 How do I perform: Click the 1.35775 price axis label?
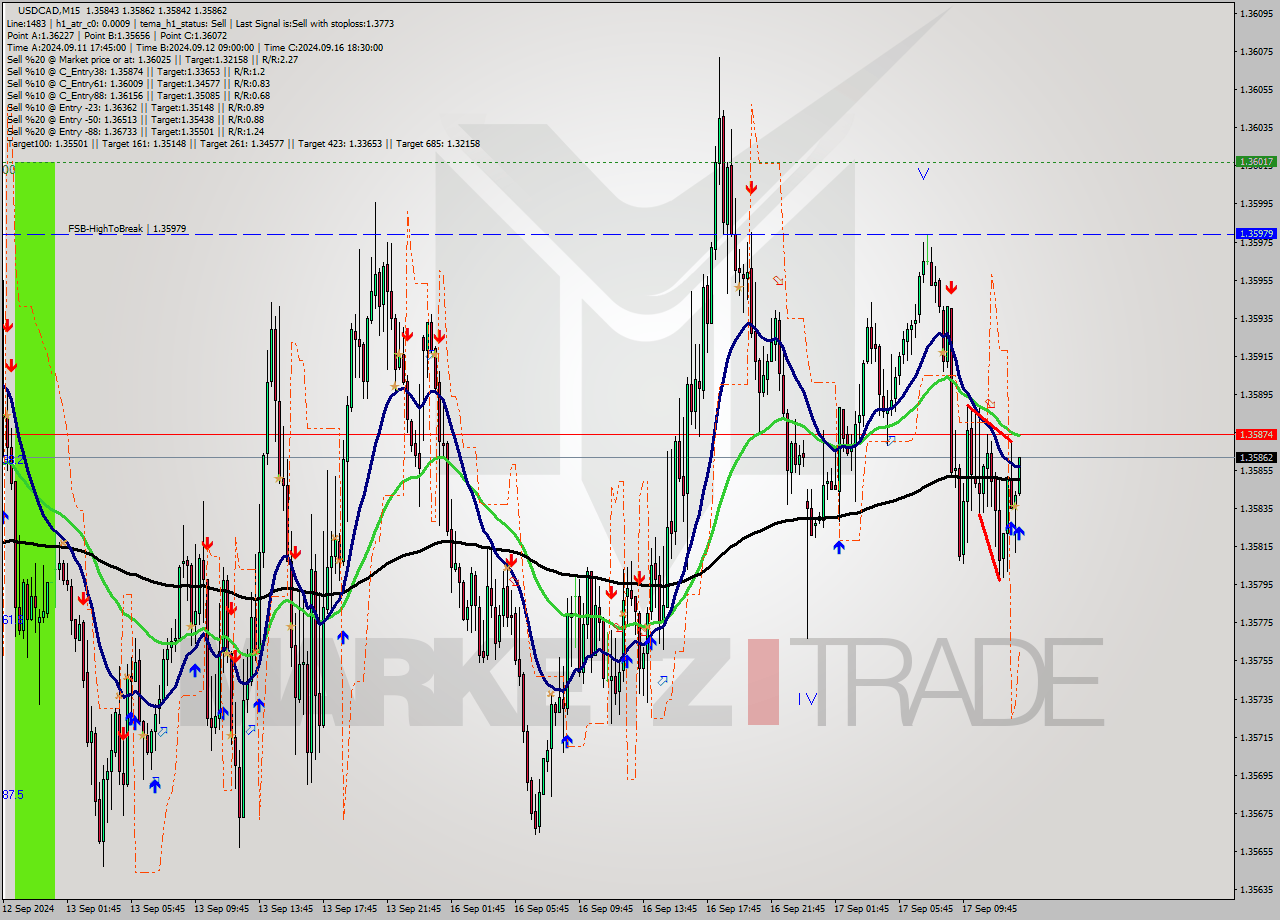1256,622
